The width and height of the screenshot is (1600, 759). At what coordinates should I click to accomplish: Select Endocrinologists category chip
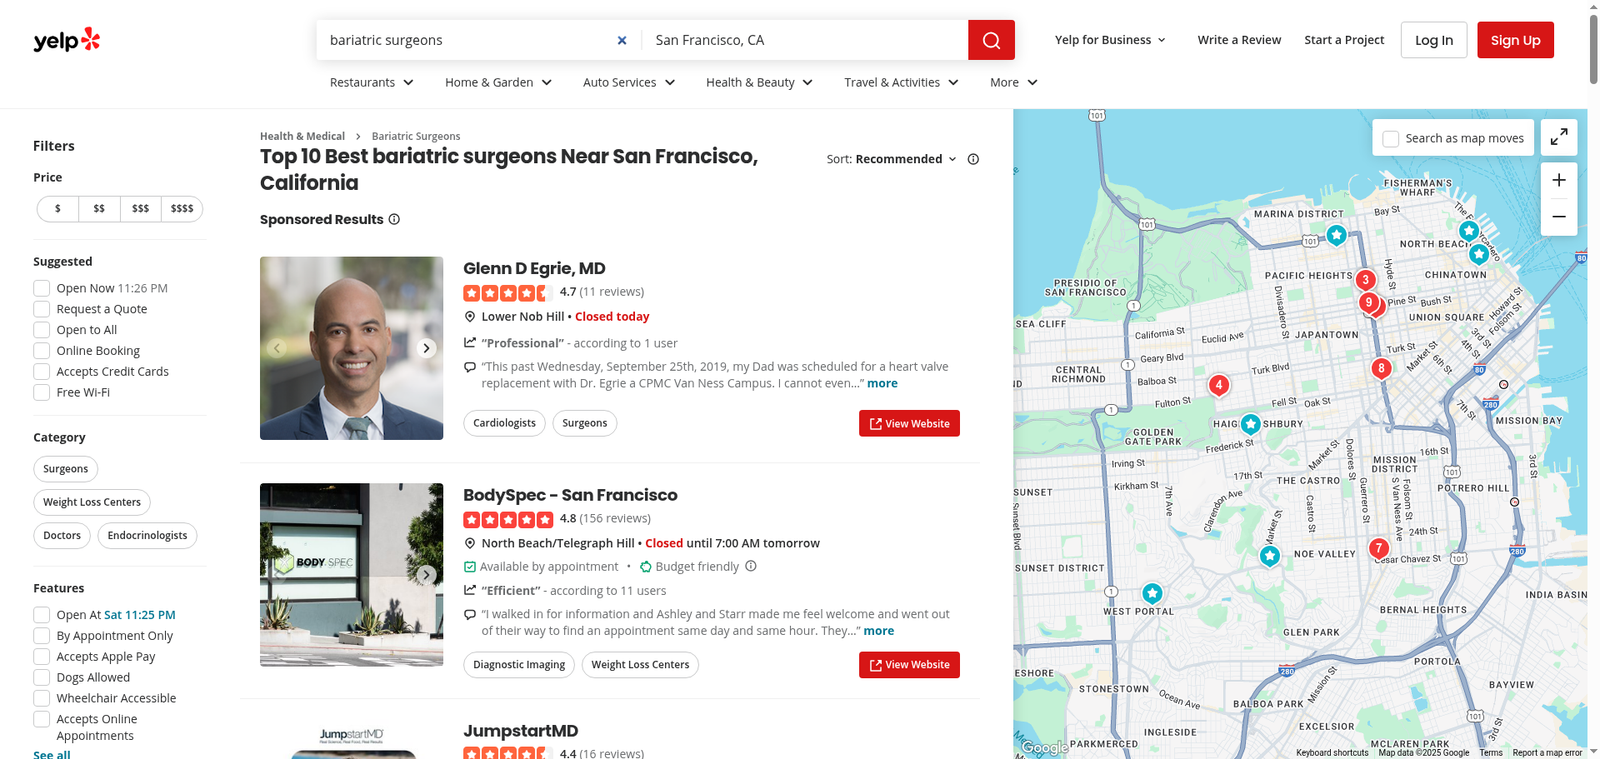point(147,536)
